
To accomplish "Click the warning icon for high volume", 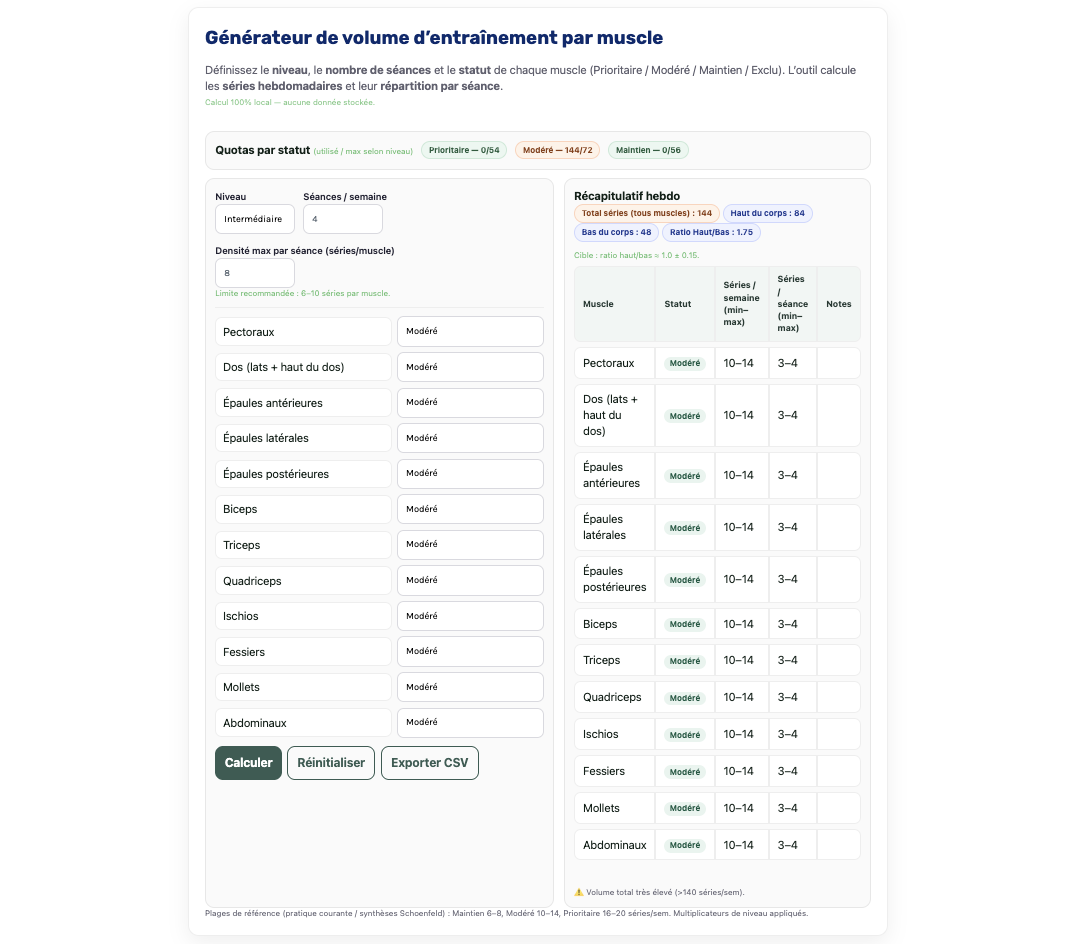I will pos(579,892).
